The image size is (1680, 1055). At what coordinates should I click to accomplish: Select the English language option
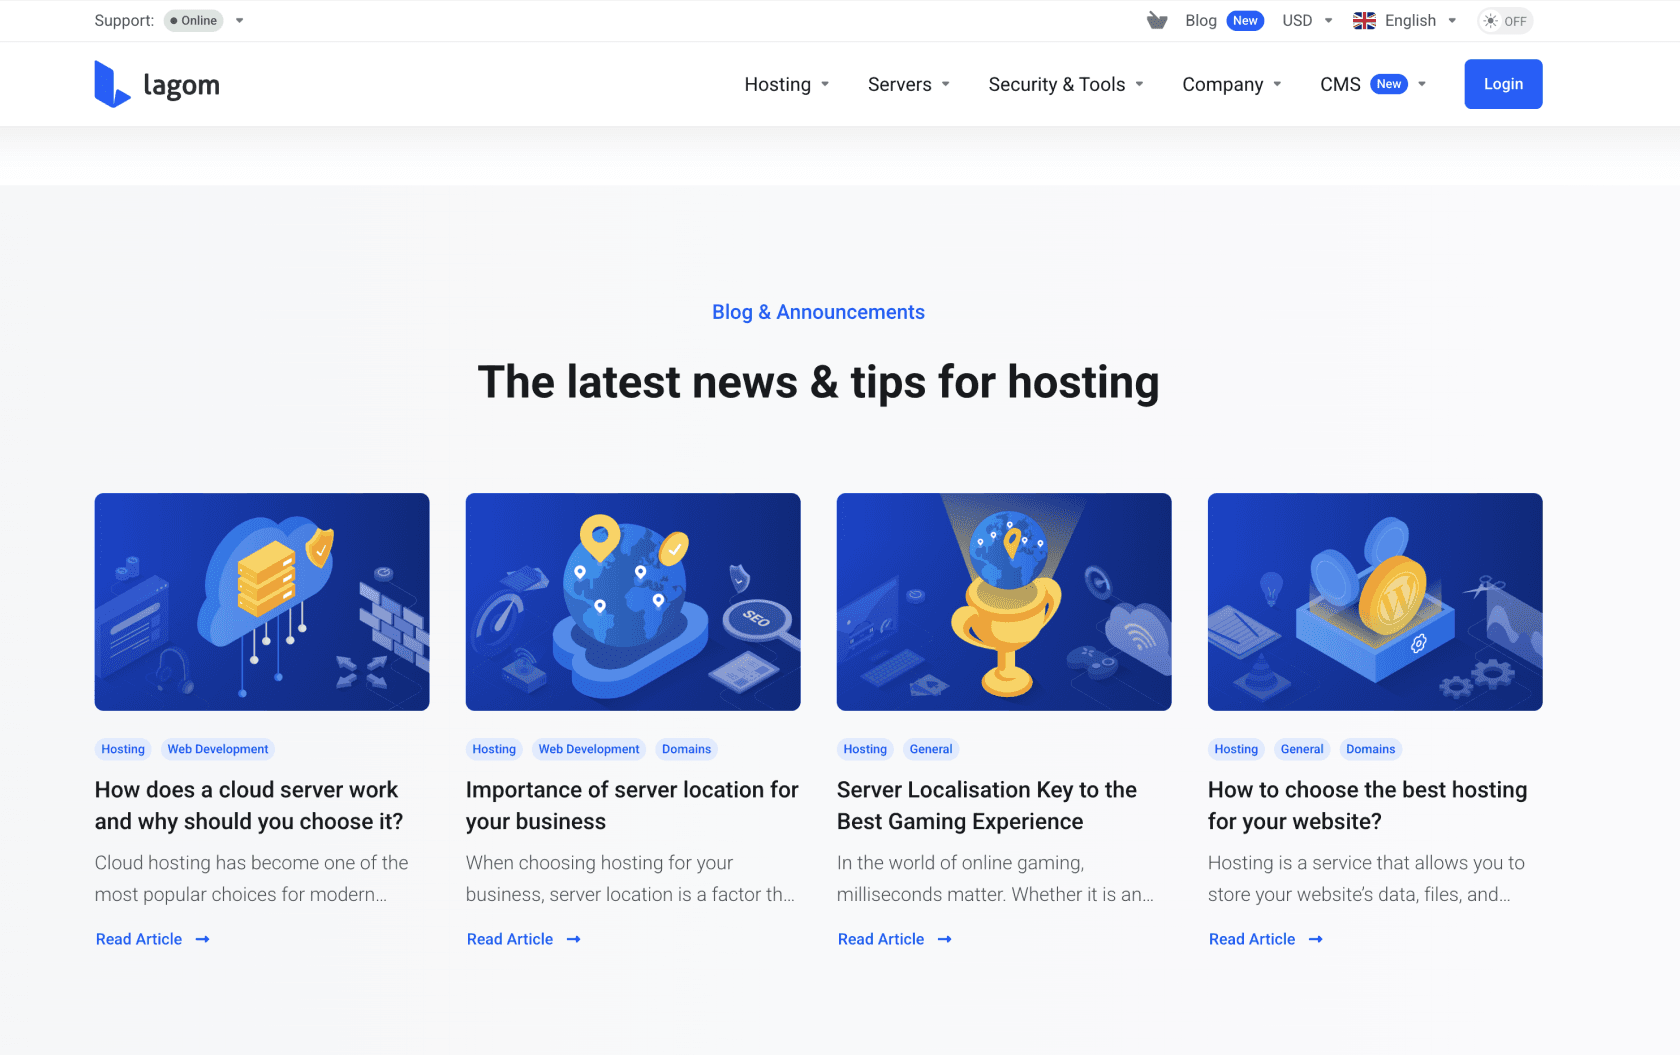(x=1410, y=20)
